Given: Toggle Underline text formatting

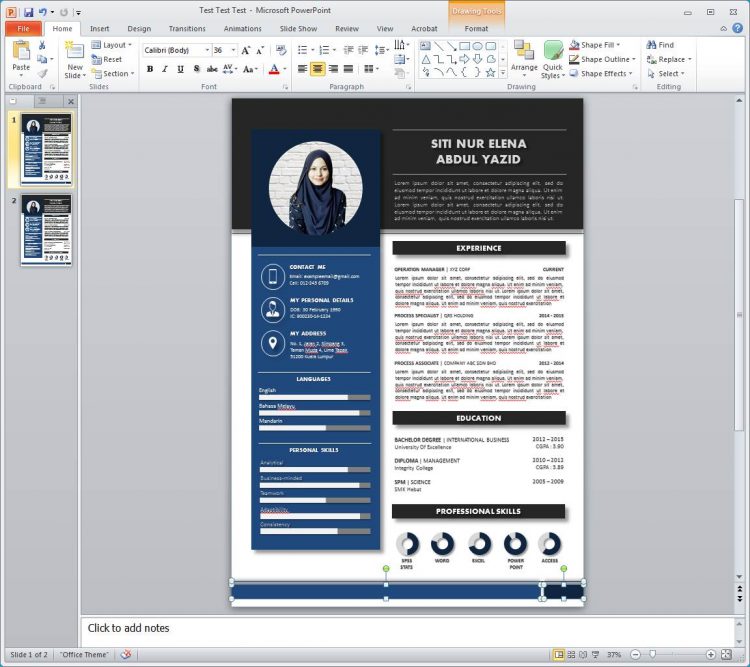Looking at the screenshot, I should point(181,69).
